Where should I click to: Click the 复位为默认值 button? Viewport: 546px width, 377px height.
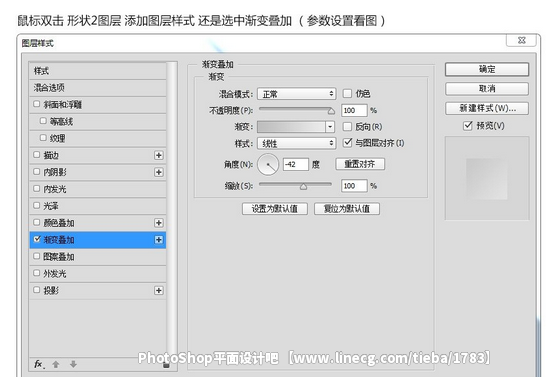coord(347,209)
